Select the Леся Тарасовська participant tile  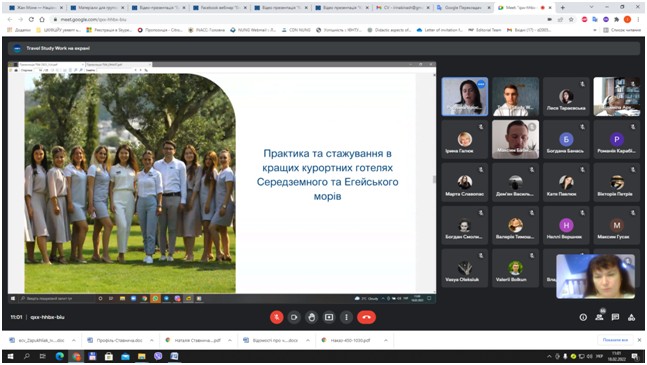[x=566, y=97]
